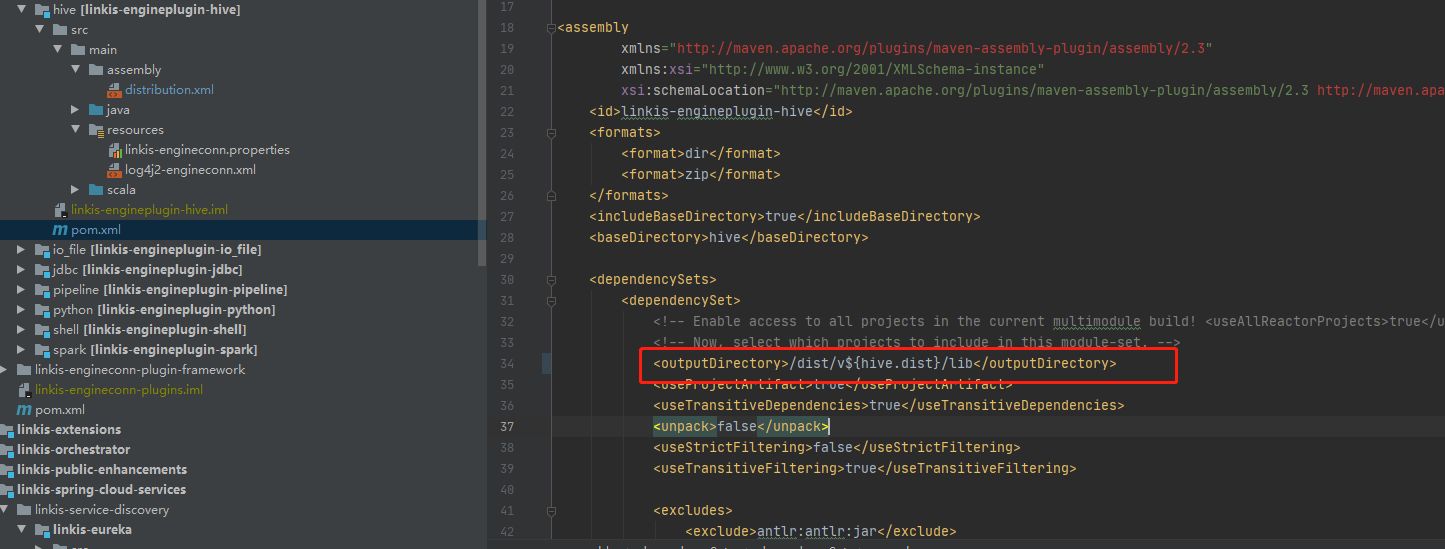Fold the excludes block at line 41

tap(551, 510)
